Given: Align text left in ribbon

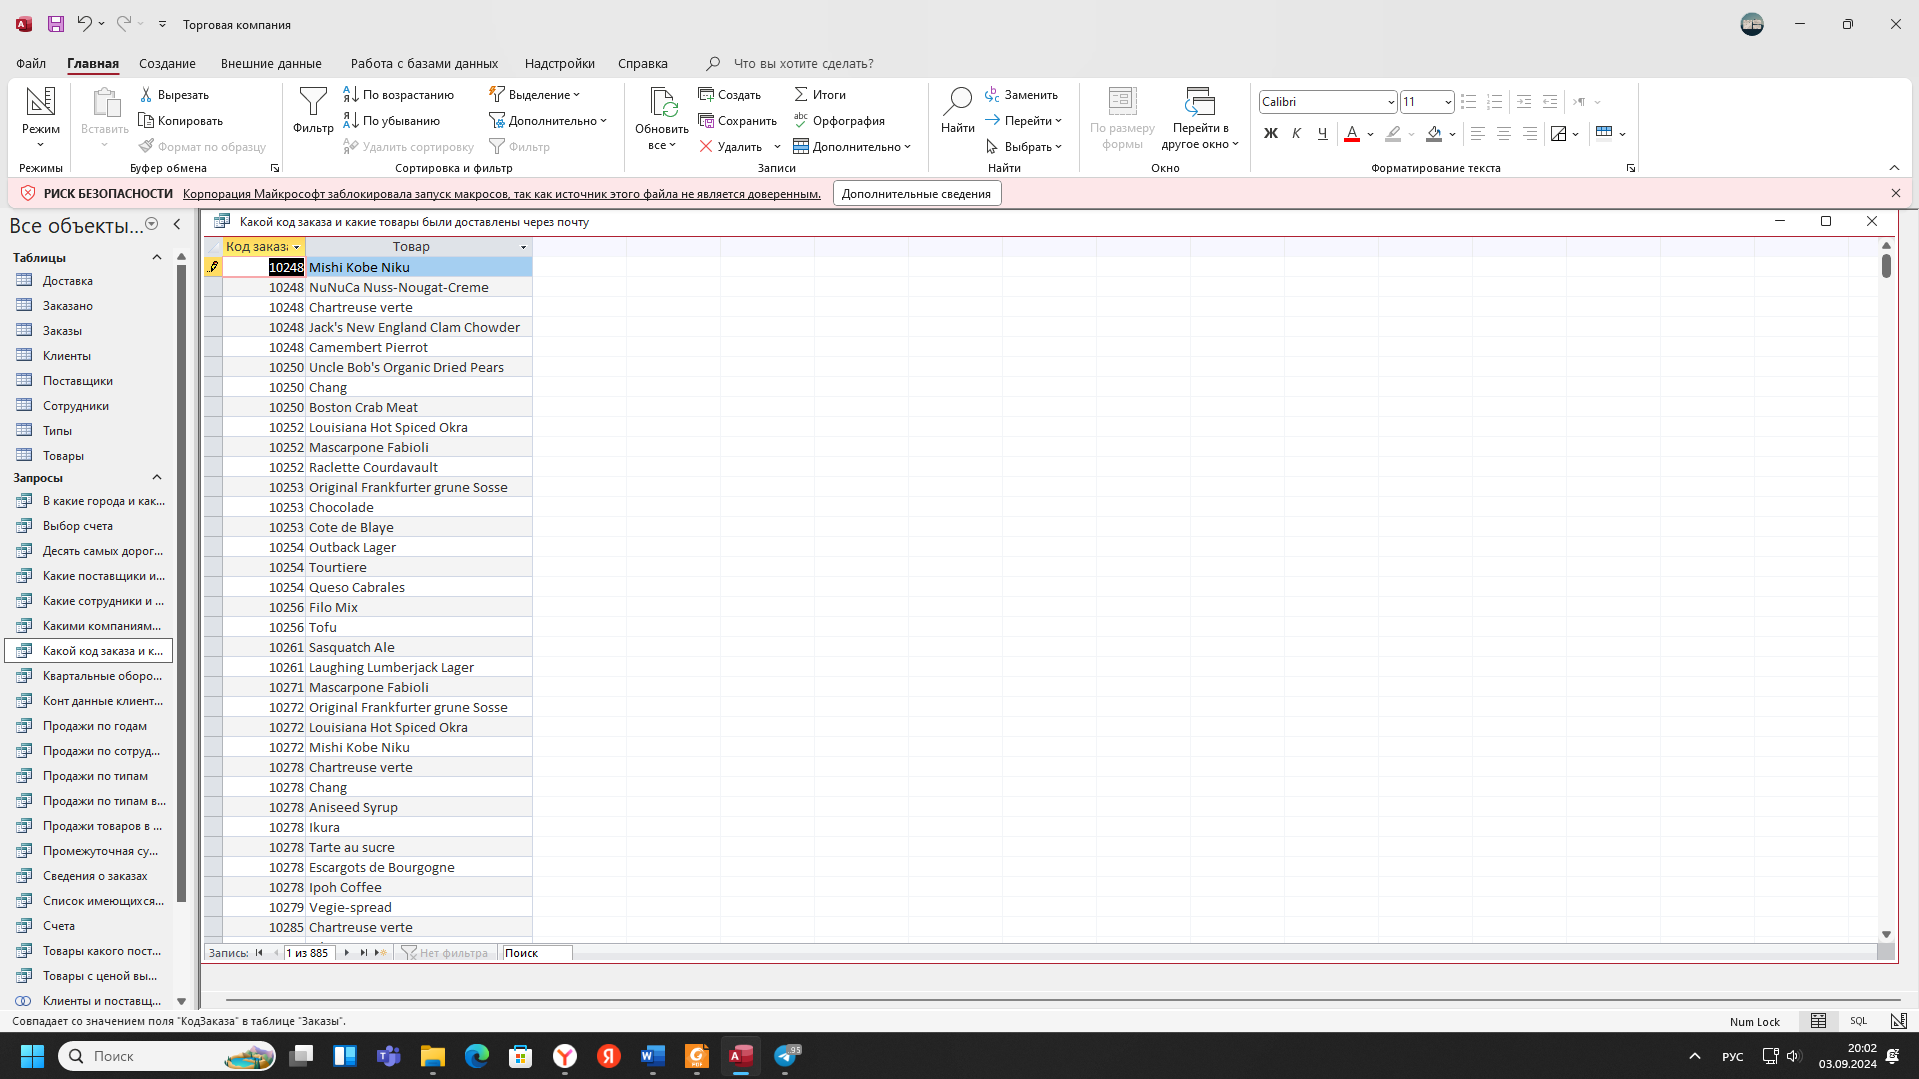Looking at the screenshot, I should click(x=1478, y=133).
